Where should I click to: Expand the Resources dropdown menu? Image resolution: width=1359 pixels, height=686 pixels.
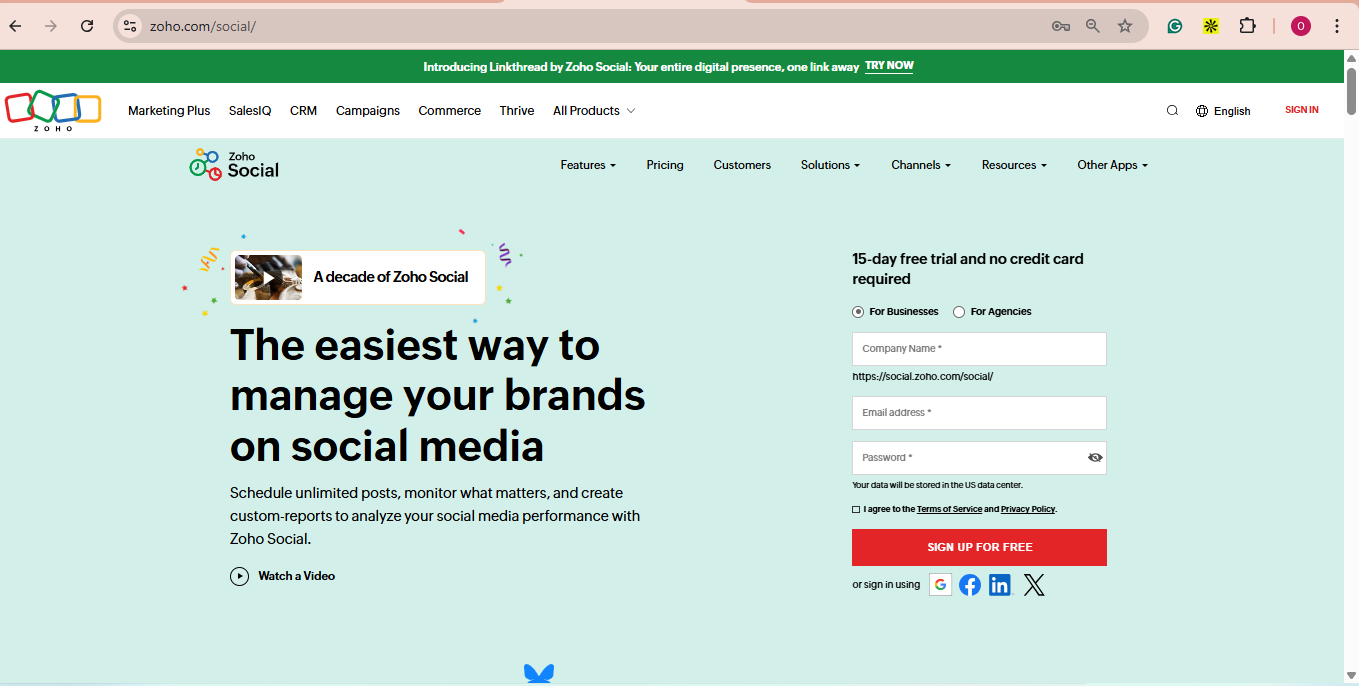(x=1014, y=165)
